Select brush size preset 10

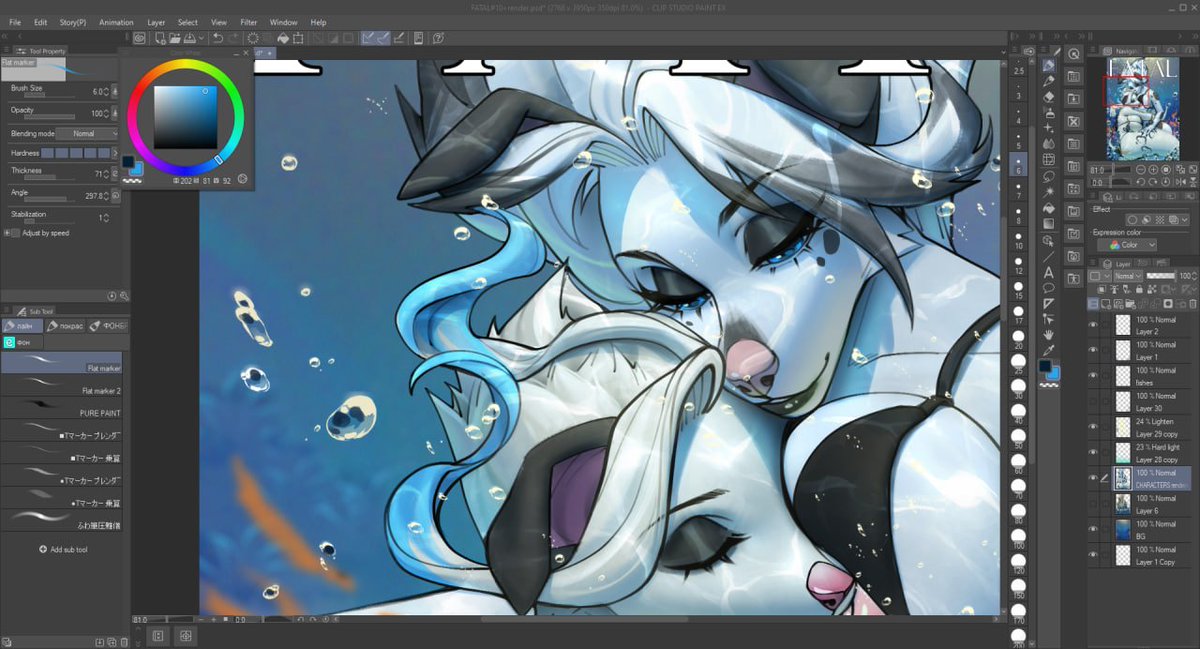(1019, 239)
